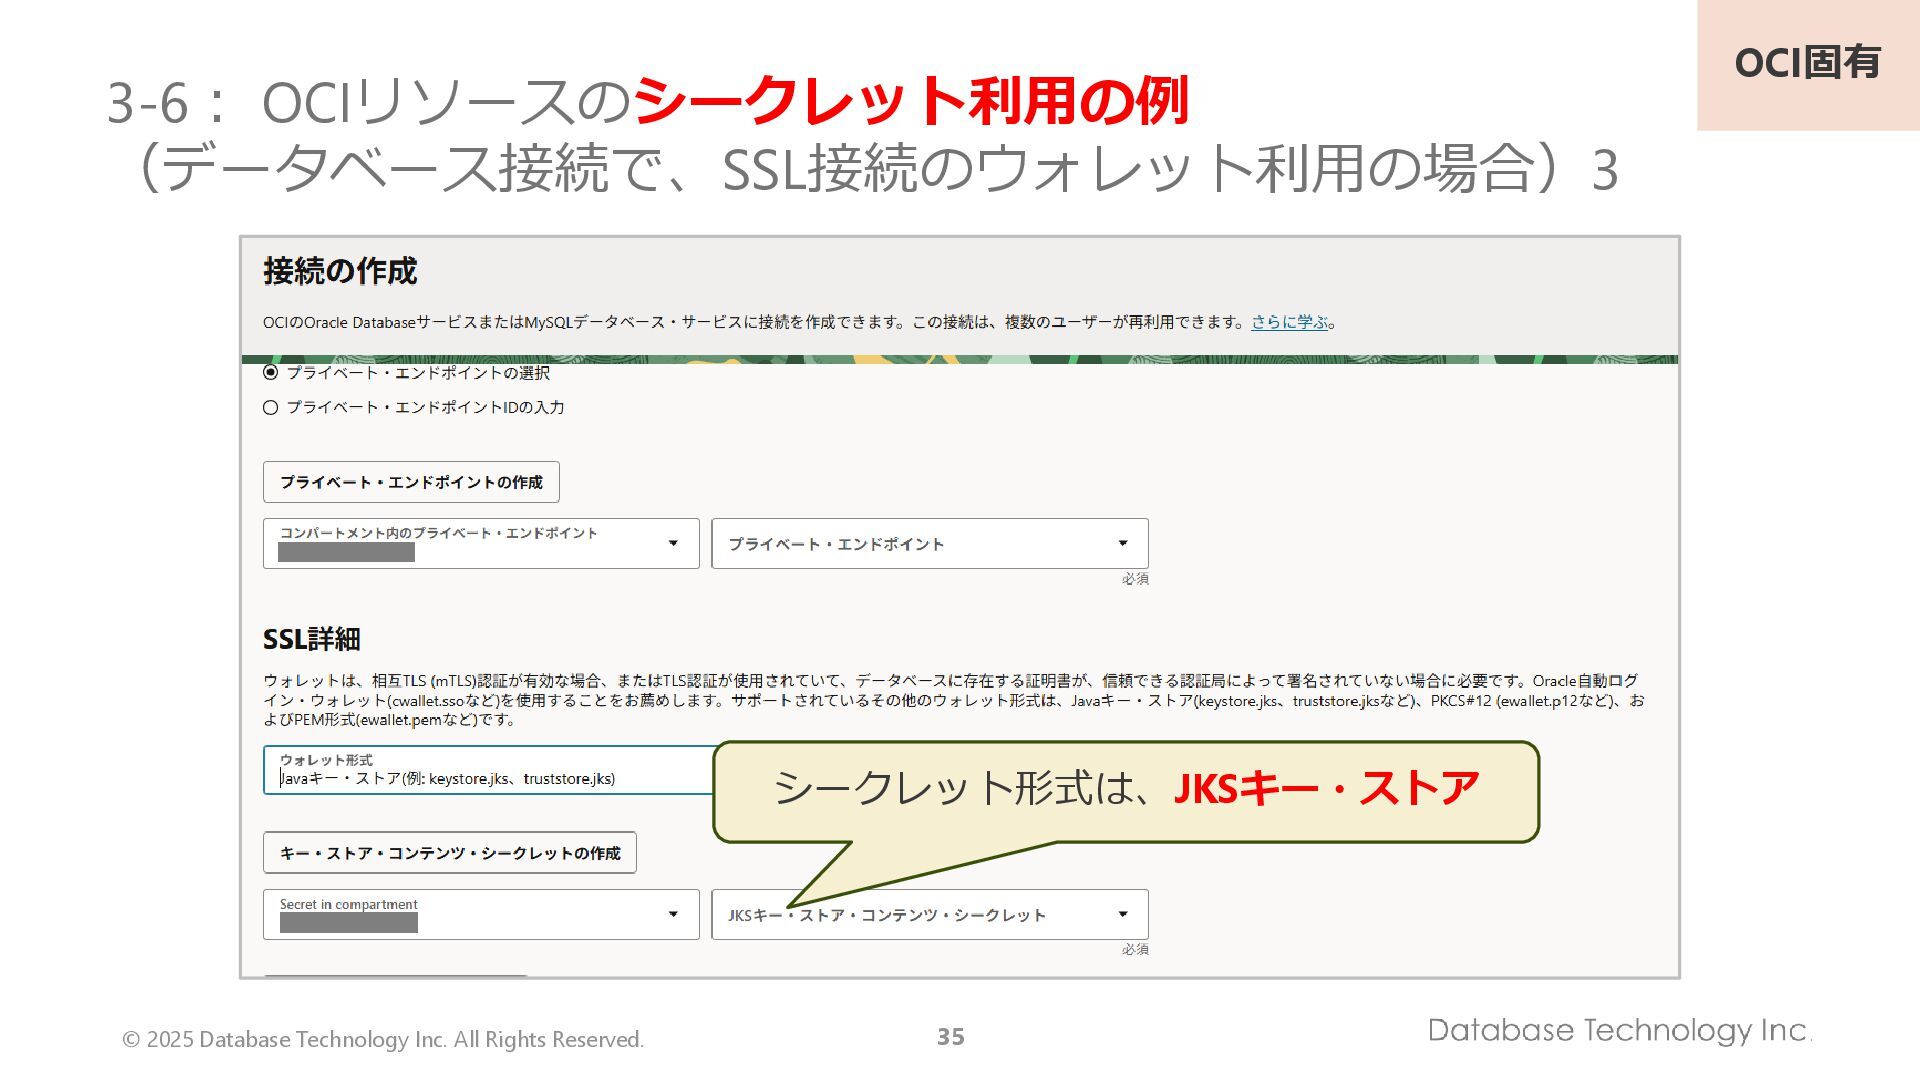Screen dimensions: 1920x1080
Task: Click arrow of compartment endpoint dropdown
Action: click(x=673, y=543)
